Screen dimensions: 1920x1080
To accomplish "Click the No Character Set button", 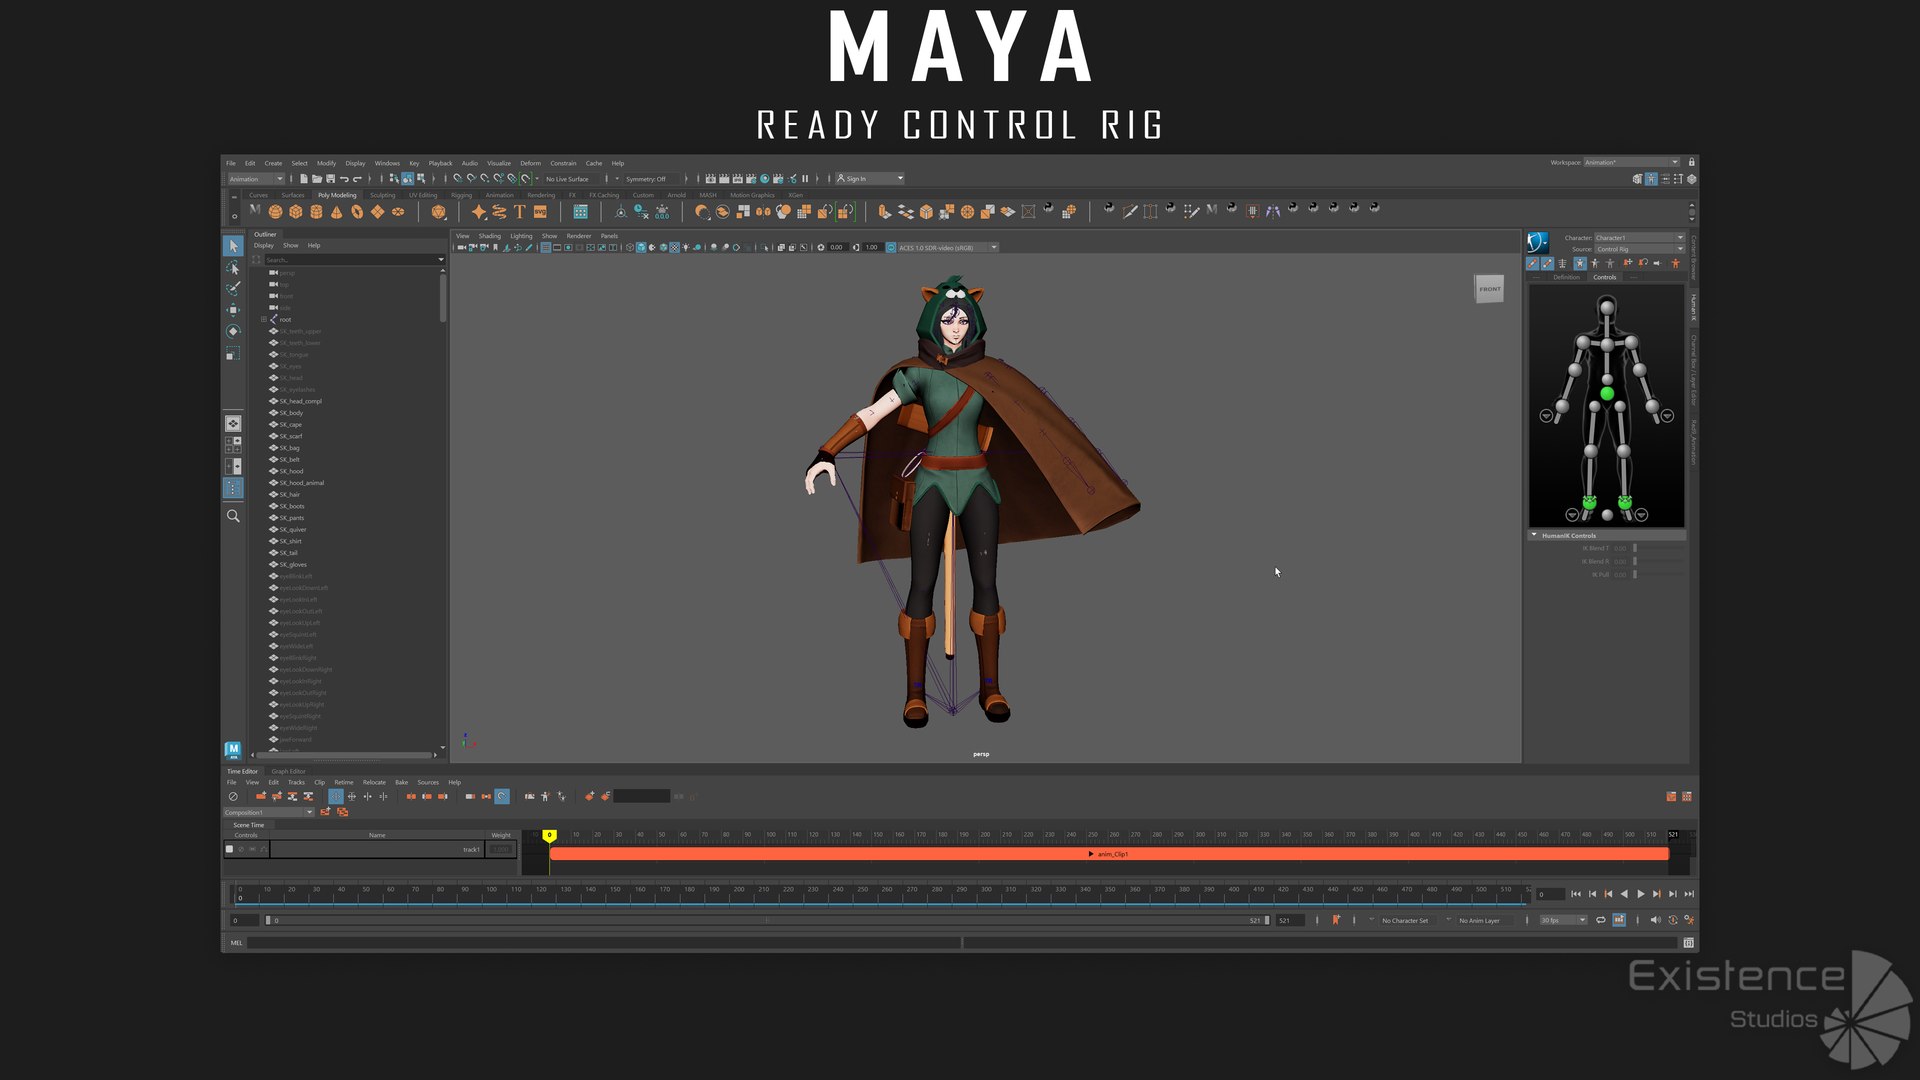I will [x=1405, y=920].
